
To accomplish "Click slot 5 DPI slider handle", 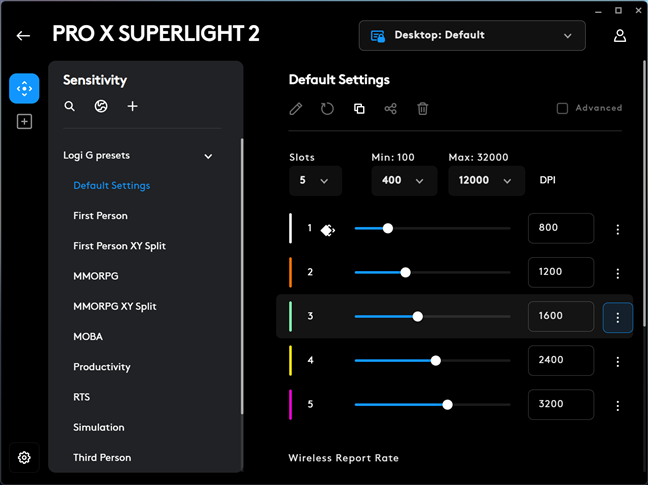I will 447,404.
